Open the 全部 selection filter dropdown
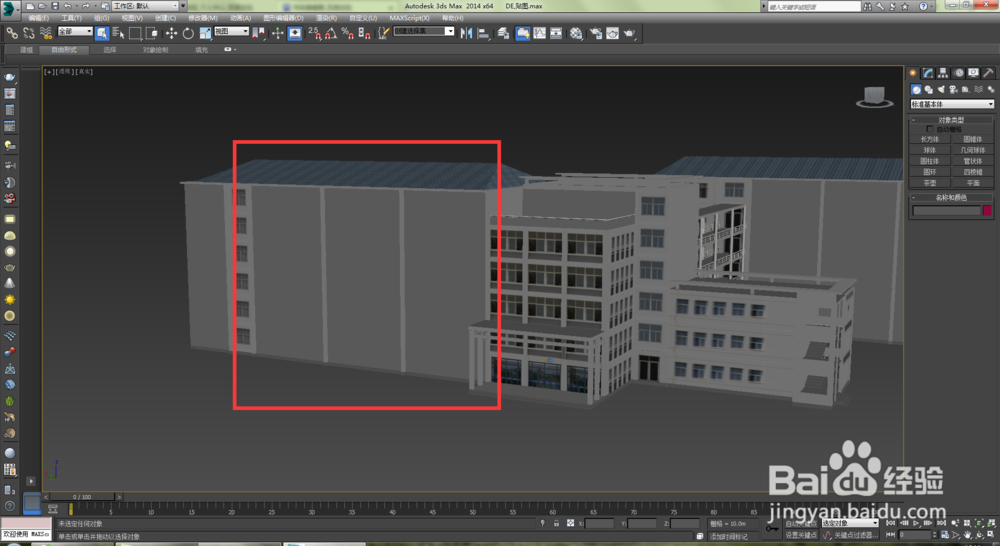This screenshot has width=1000, height=546. pyautogui.click(x=75, y=31)
